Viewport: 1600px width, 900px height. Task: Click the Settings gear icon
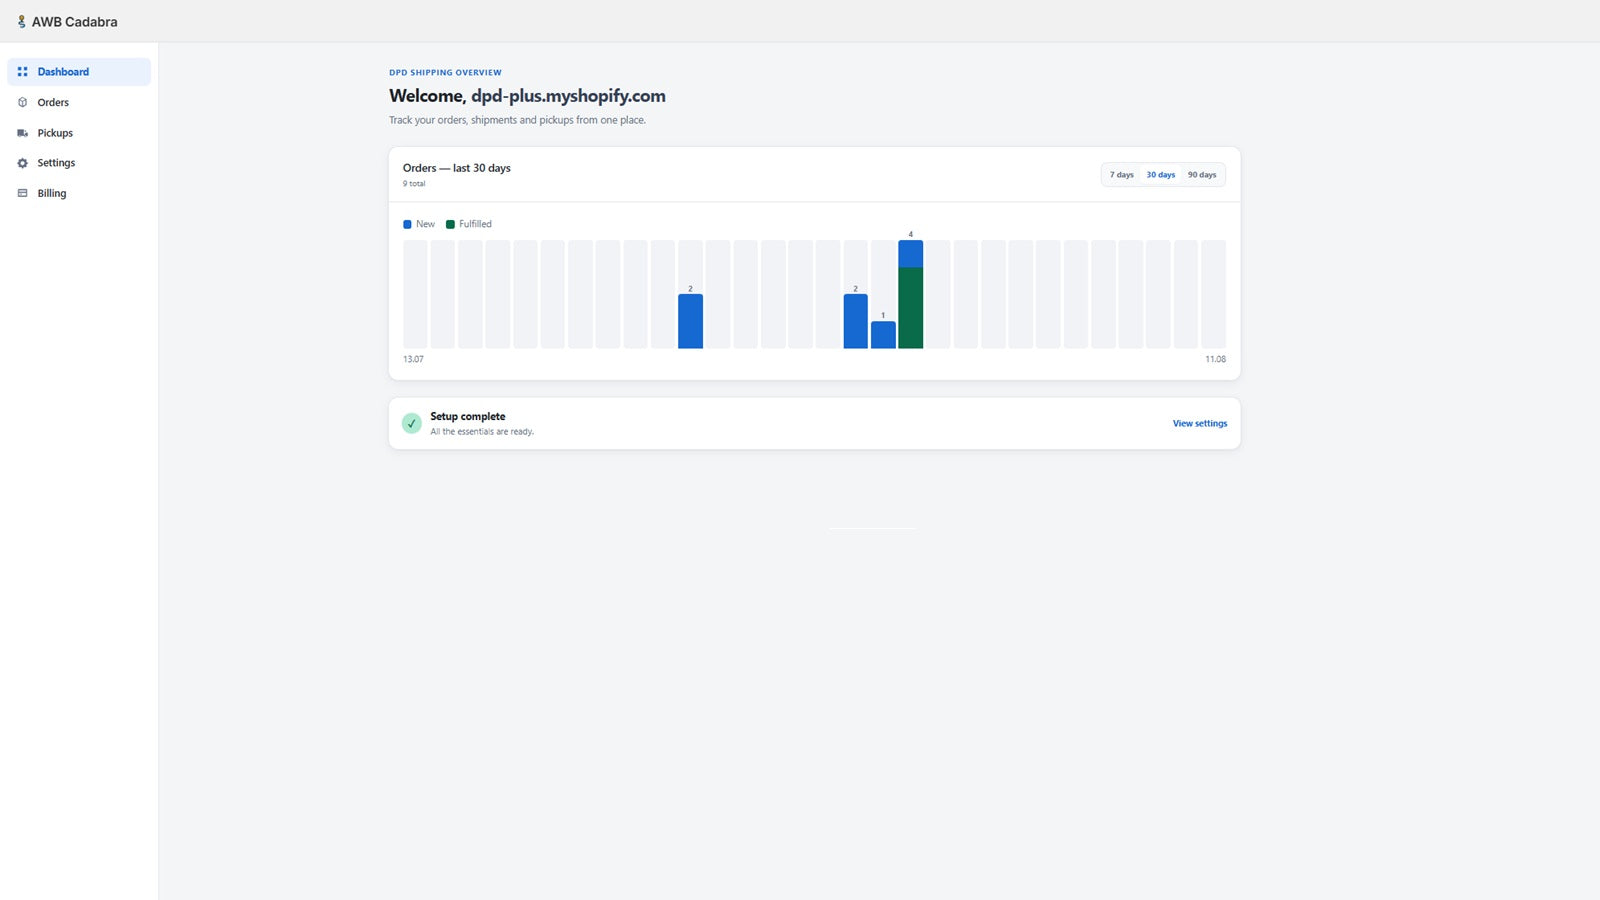[x=22, y=163]
